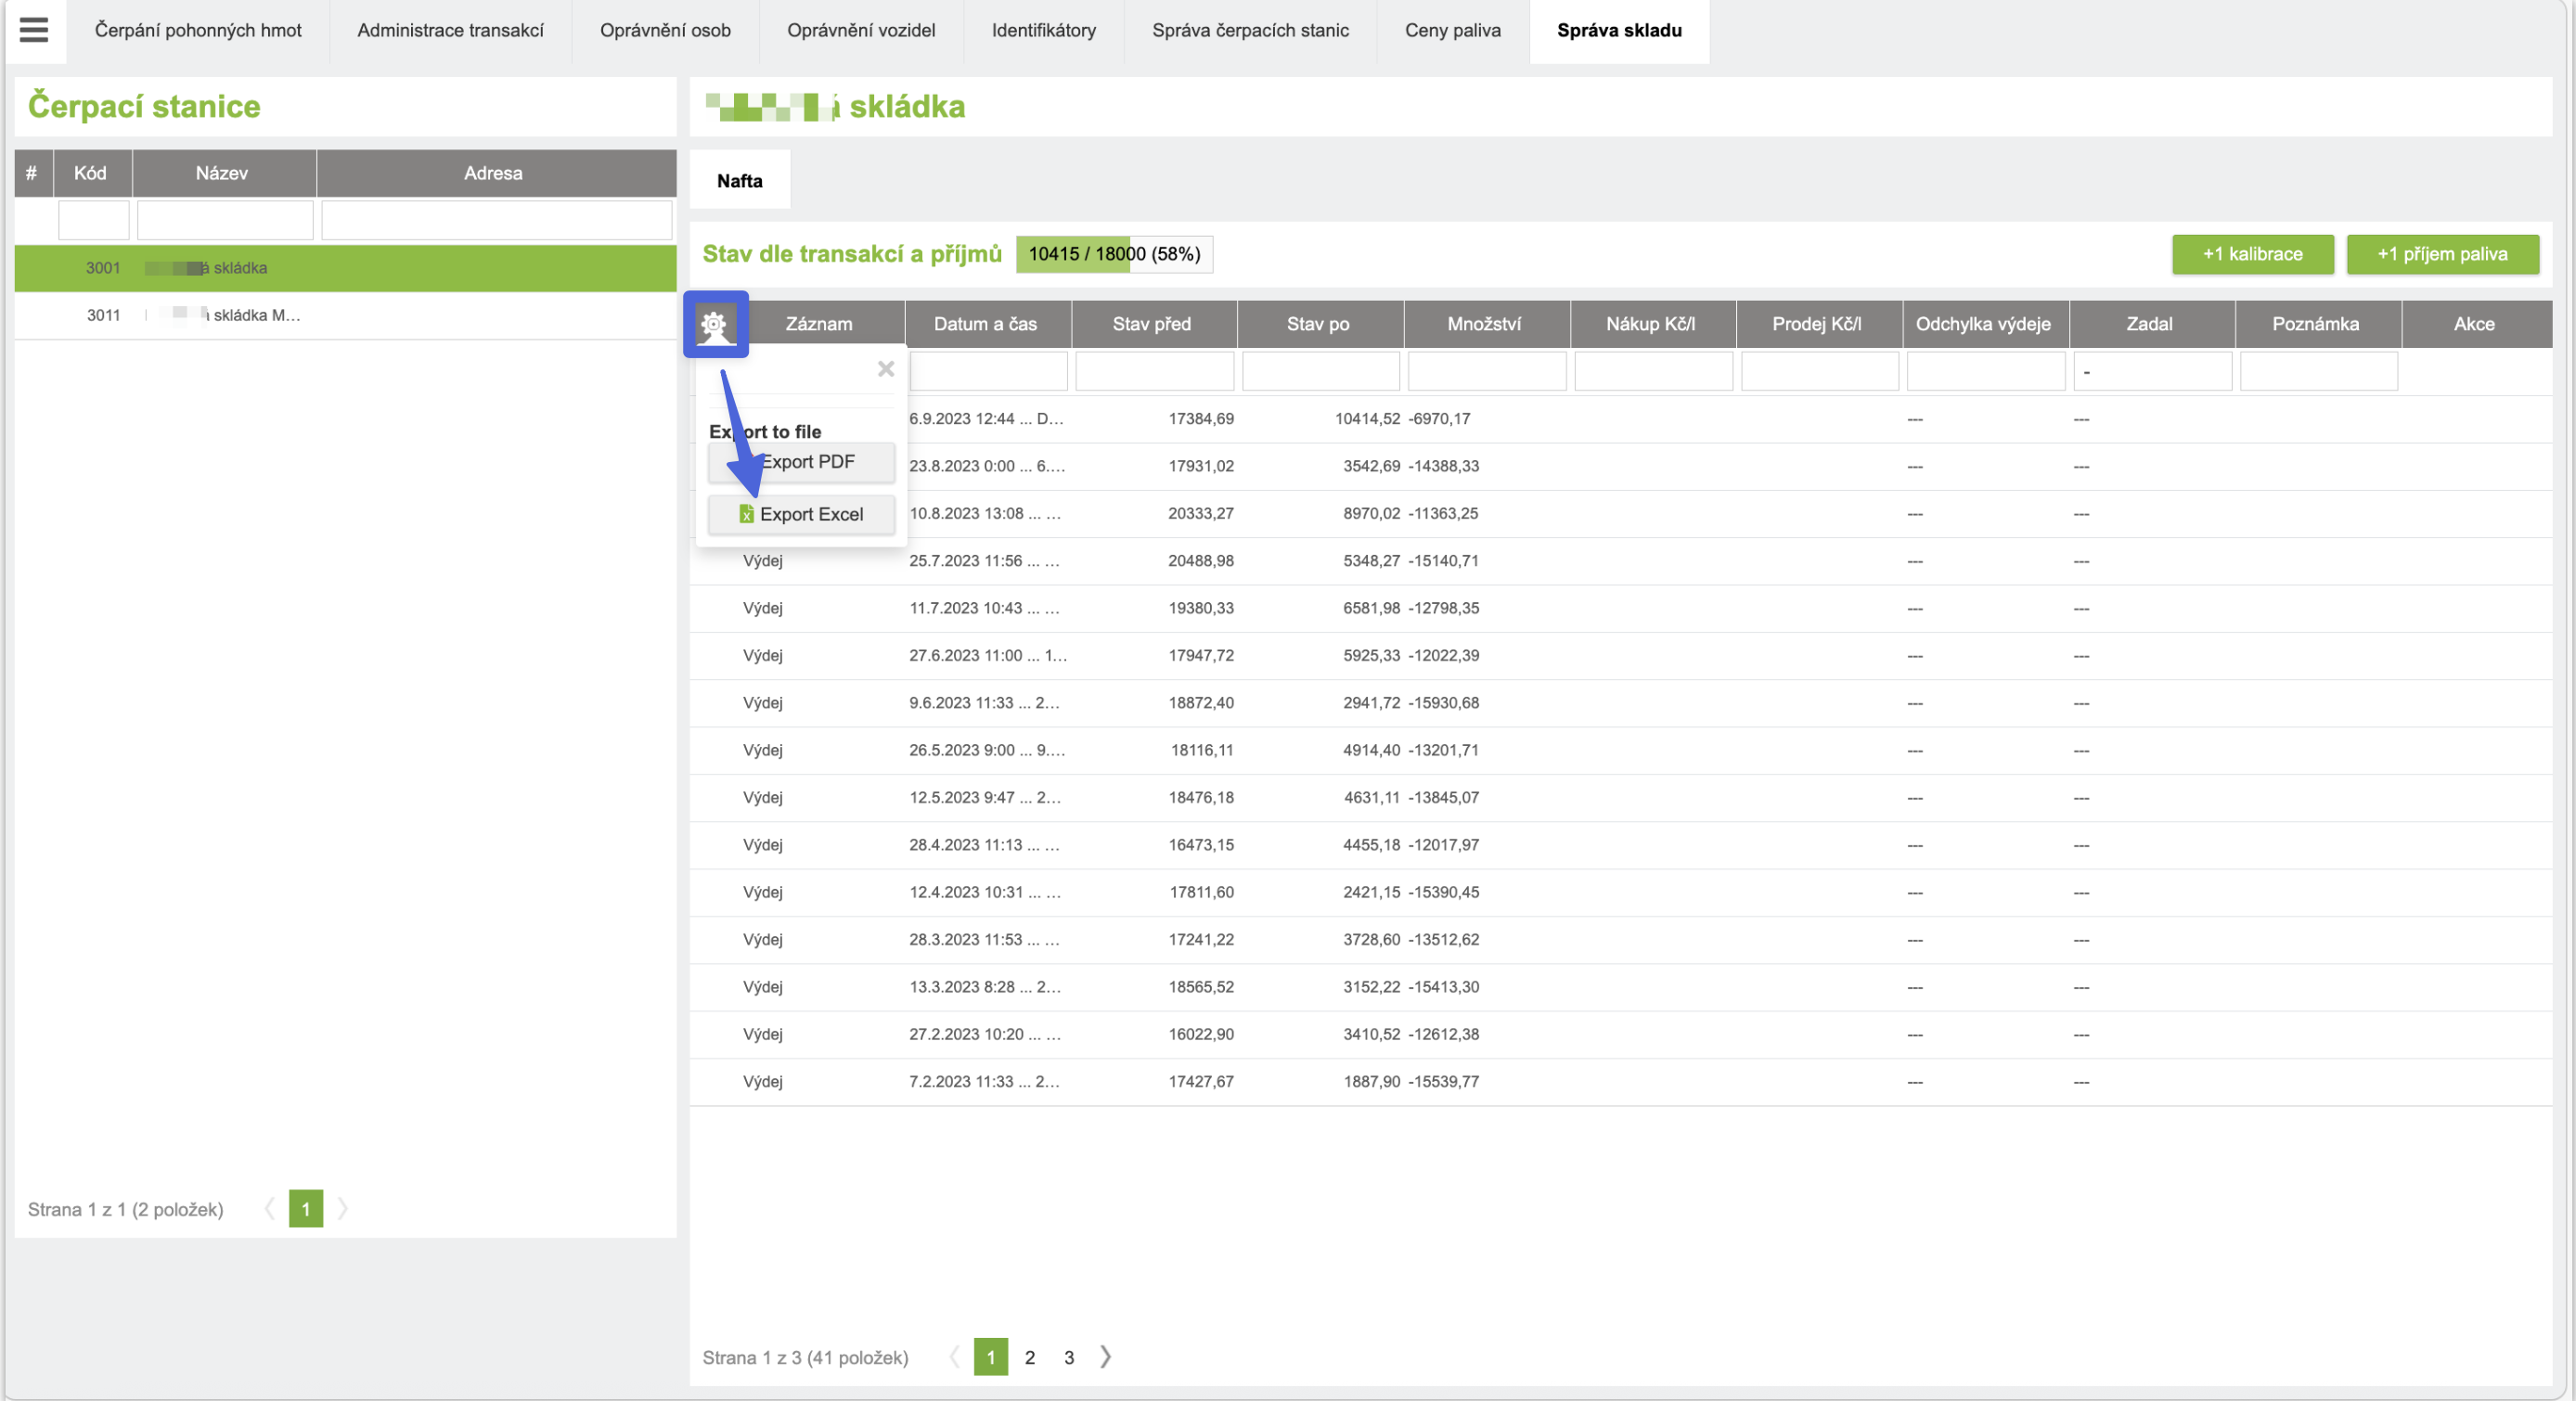2576x1401 pixels.
Task: Close the export popup with X
Action: click(885, 369)
